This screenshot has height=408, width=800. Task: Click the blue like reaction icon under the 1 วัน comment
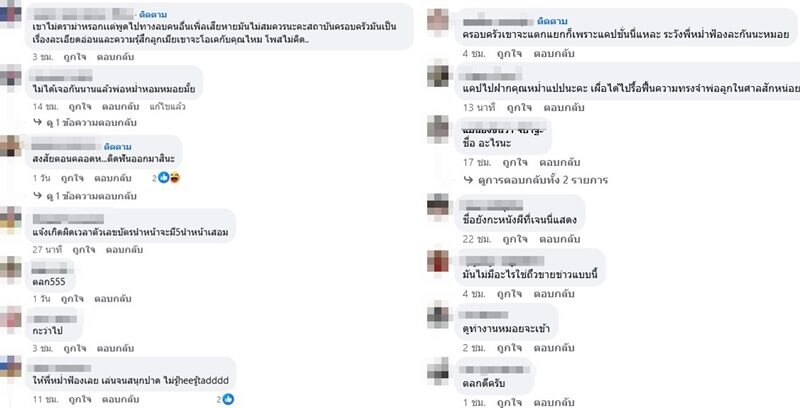pos(164,177)
